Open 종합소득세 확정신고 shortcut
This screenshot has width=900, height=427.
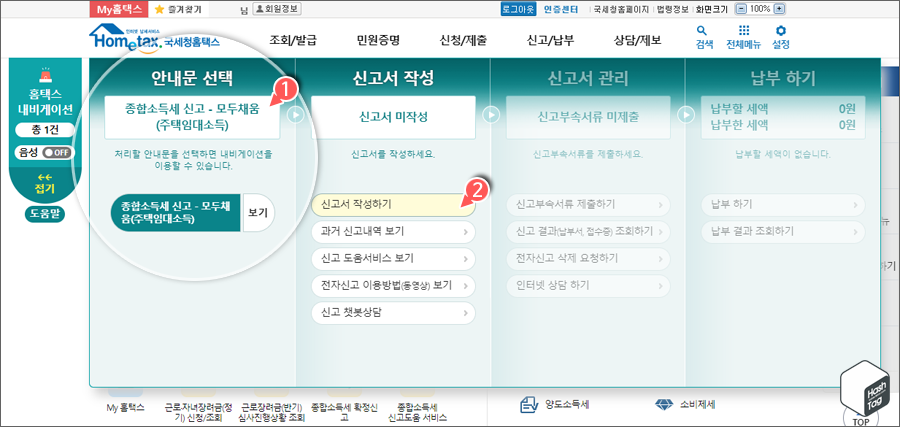click(344, 412)
